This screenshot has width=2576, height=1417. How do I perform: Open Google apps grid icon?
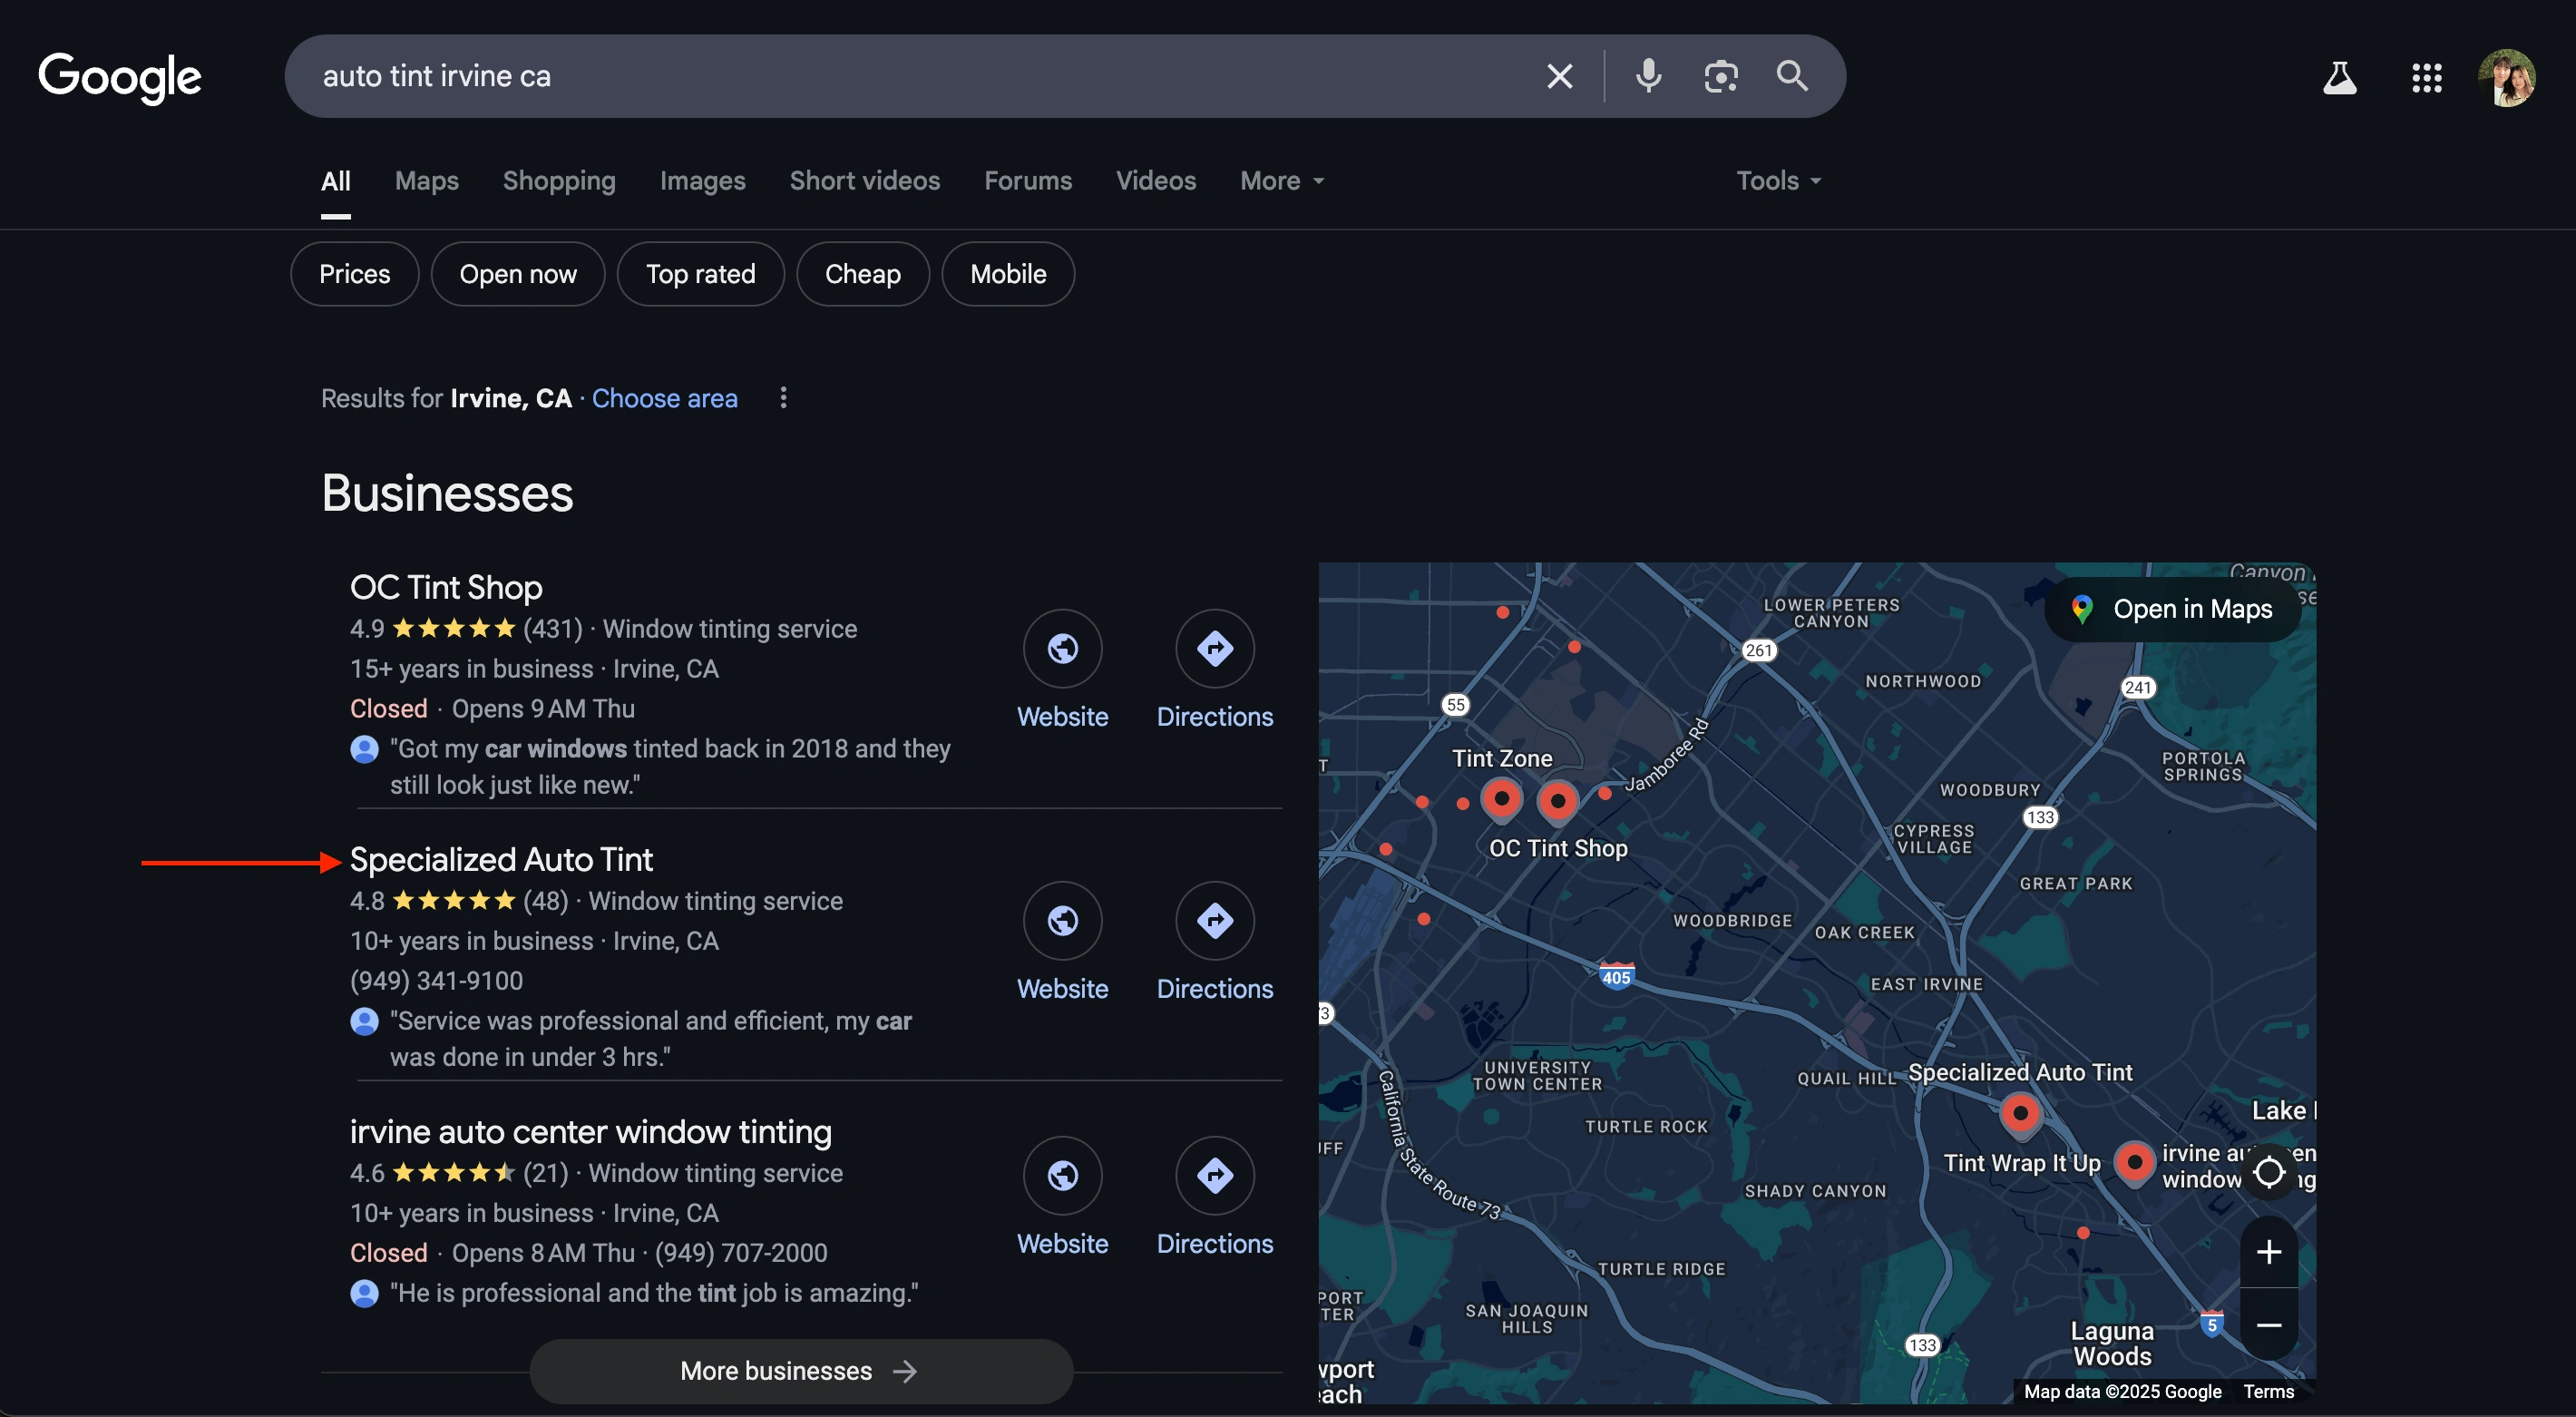[x=2426, y=77]
